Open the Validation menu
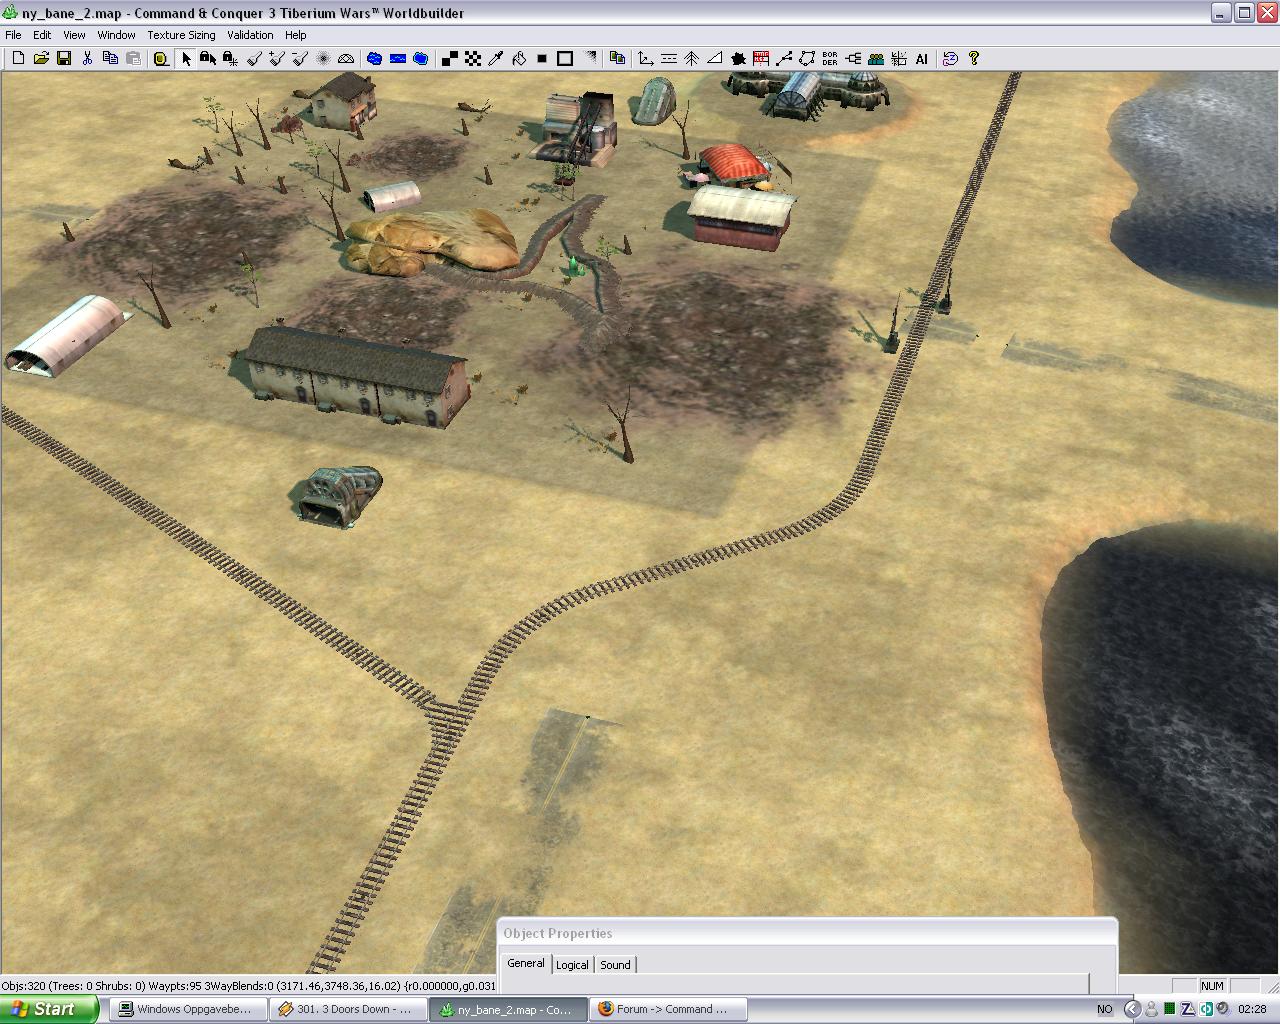This screenshot has height=1024, width=1280. point(250,35)
